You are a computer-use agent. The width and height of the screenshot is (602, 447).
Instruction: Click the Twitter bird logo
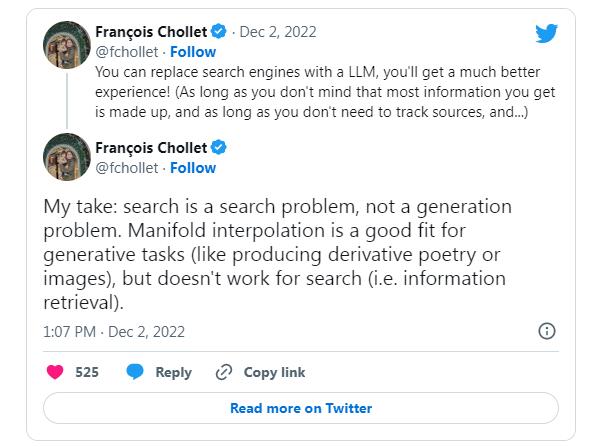pos(546,34)
